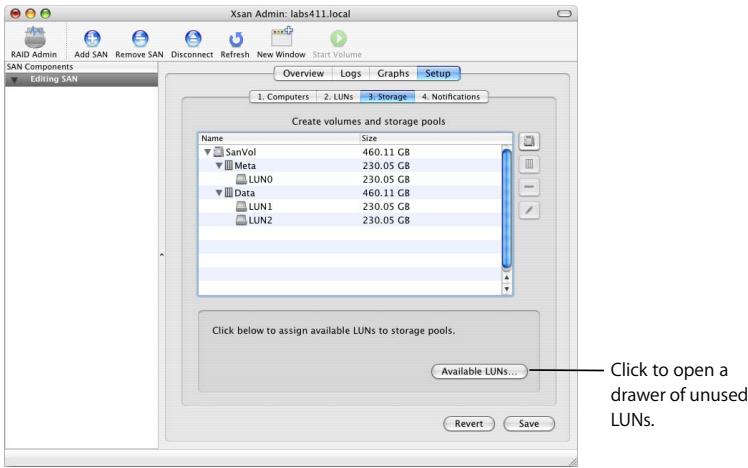Collapse the SanVol volume tree
748x468 pixels.
(x=208, y=152)
